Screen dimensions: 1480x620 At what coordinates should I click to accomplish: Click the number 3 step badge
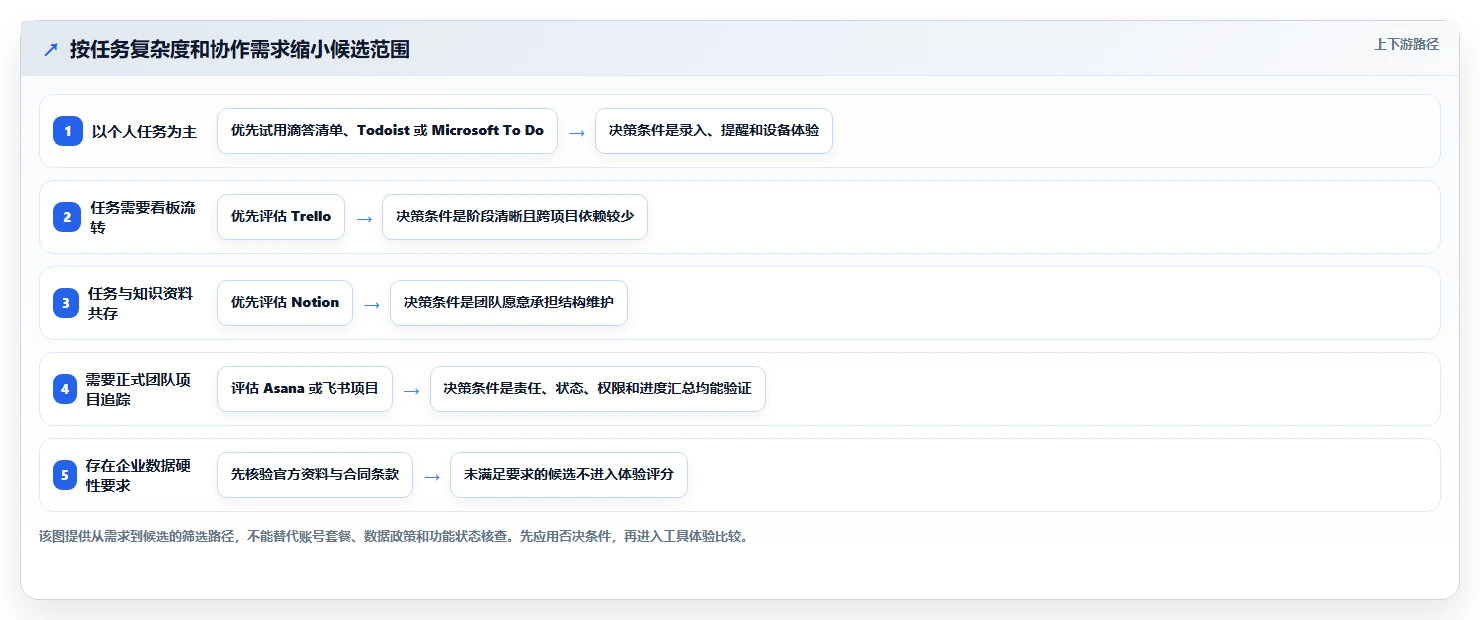tap(68, 303)
